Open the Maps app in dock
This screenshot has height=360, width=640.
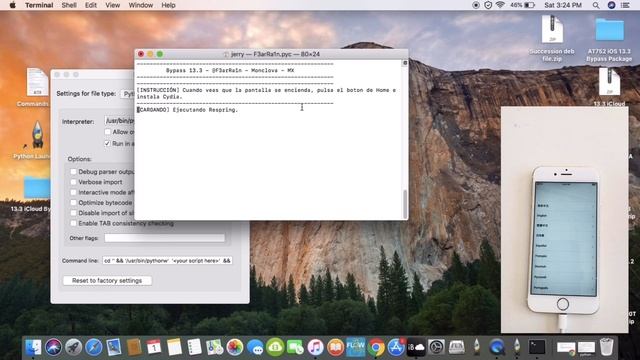214,347
